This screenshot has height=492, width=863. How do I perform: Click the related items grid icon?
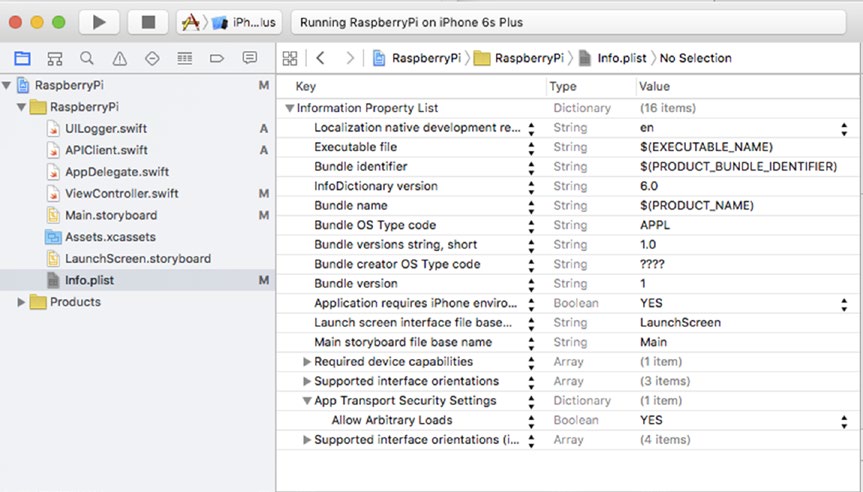coord(290,58)
